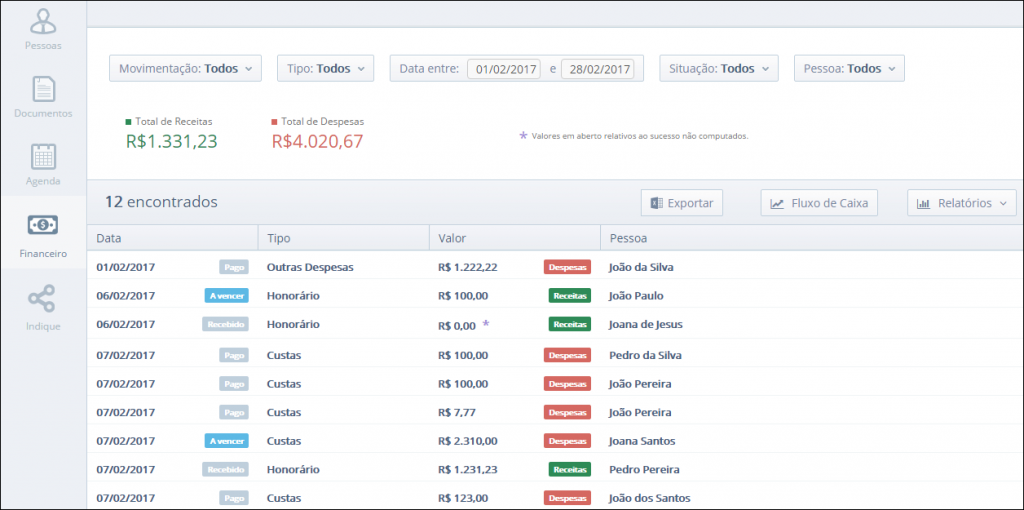Click the 'A vencer' badge for João Paulo
The image size is (1024, 510).
point(226,296)
